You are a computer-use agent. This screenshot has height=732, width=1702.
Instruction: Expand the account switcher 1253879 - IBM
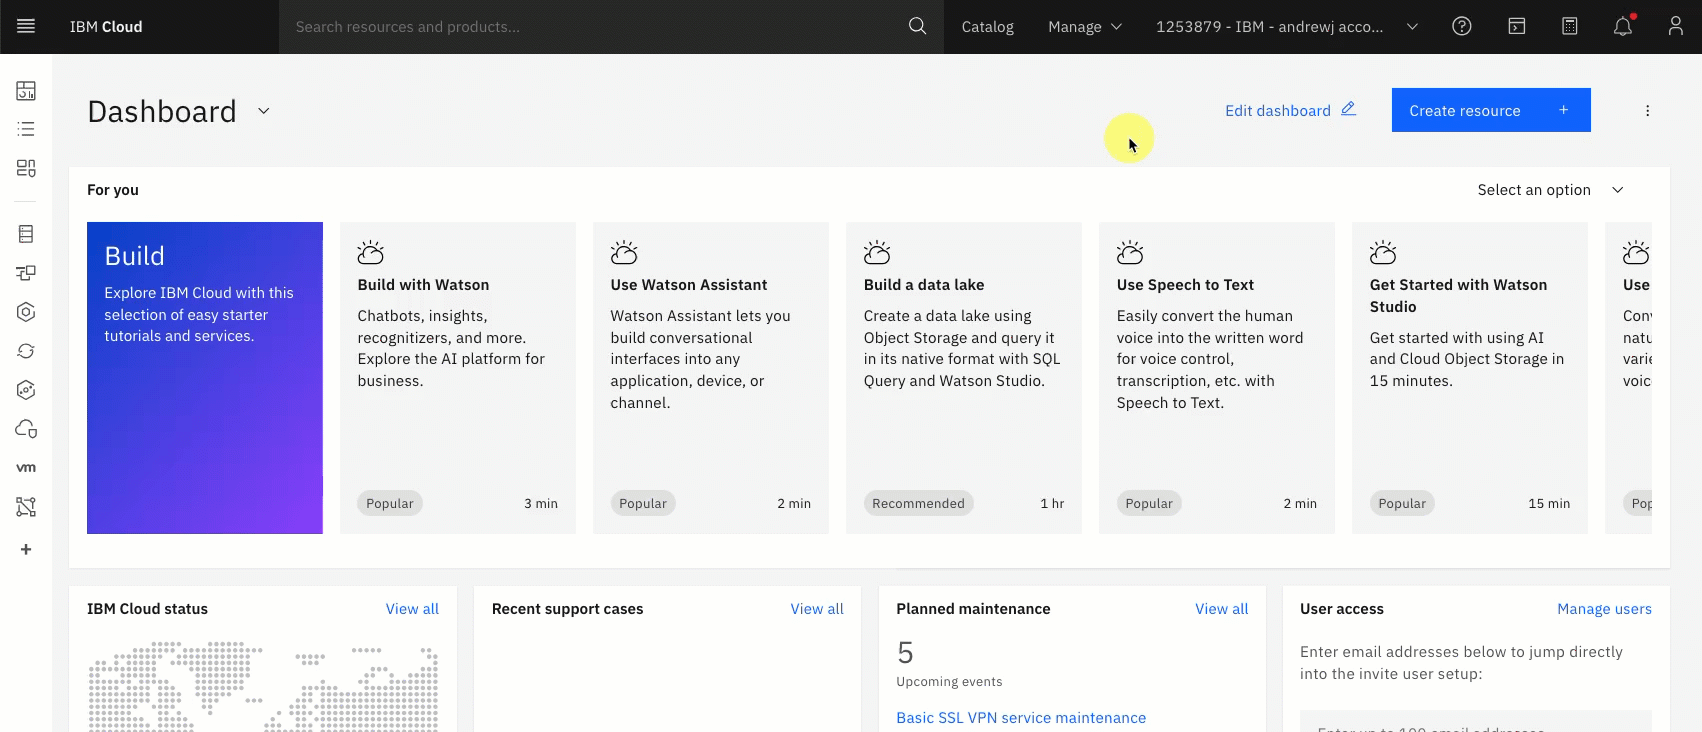point(1287,27)
